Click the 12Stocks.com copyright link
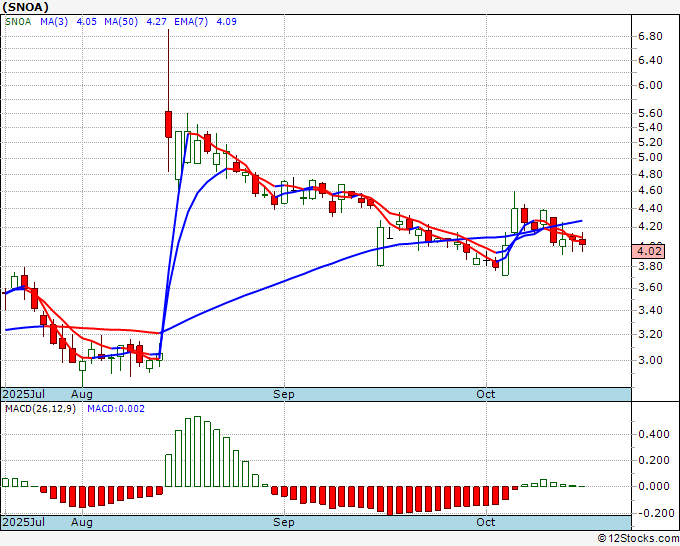Image resolution: width=680 pixels, height=546 pixels. (638, 539)
